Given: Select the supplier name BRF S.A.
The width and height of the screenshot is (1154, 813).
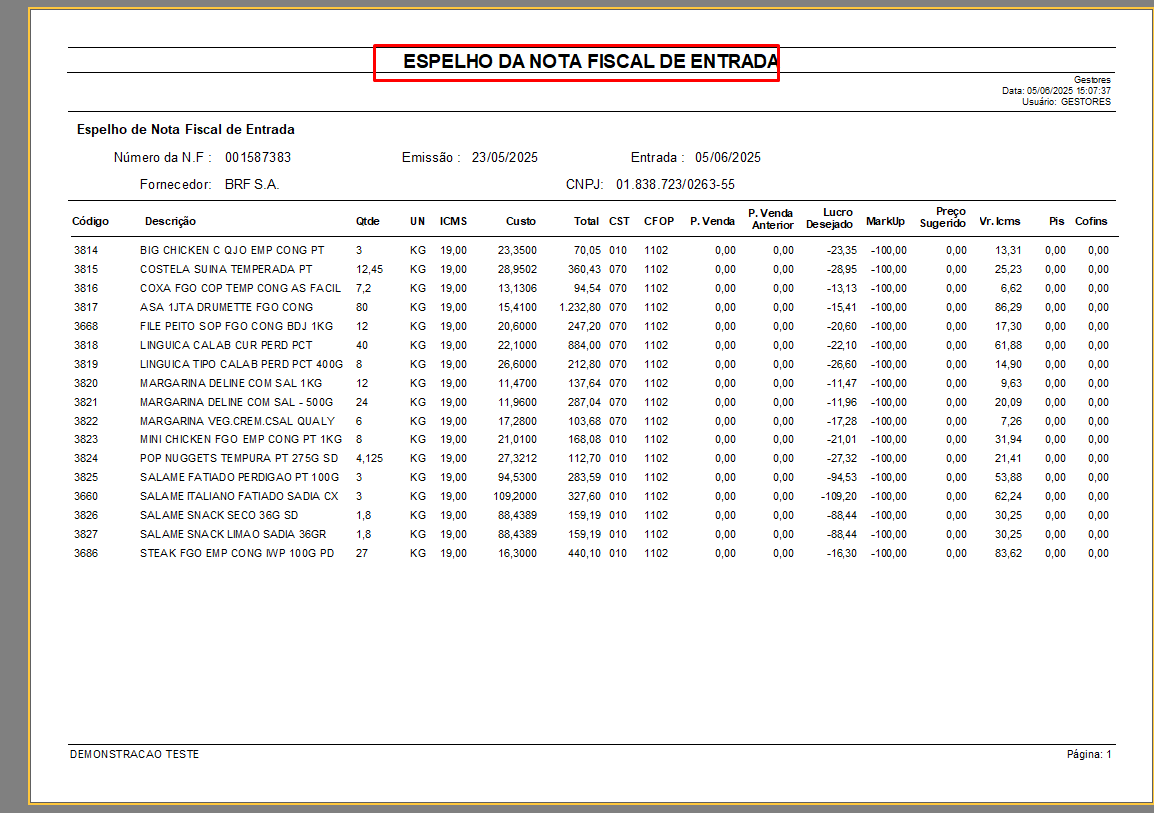Looking at the screenshot, I should [x=252, y=185].
